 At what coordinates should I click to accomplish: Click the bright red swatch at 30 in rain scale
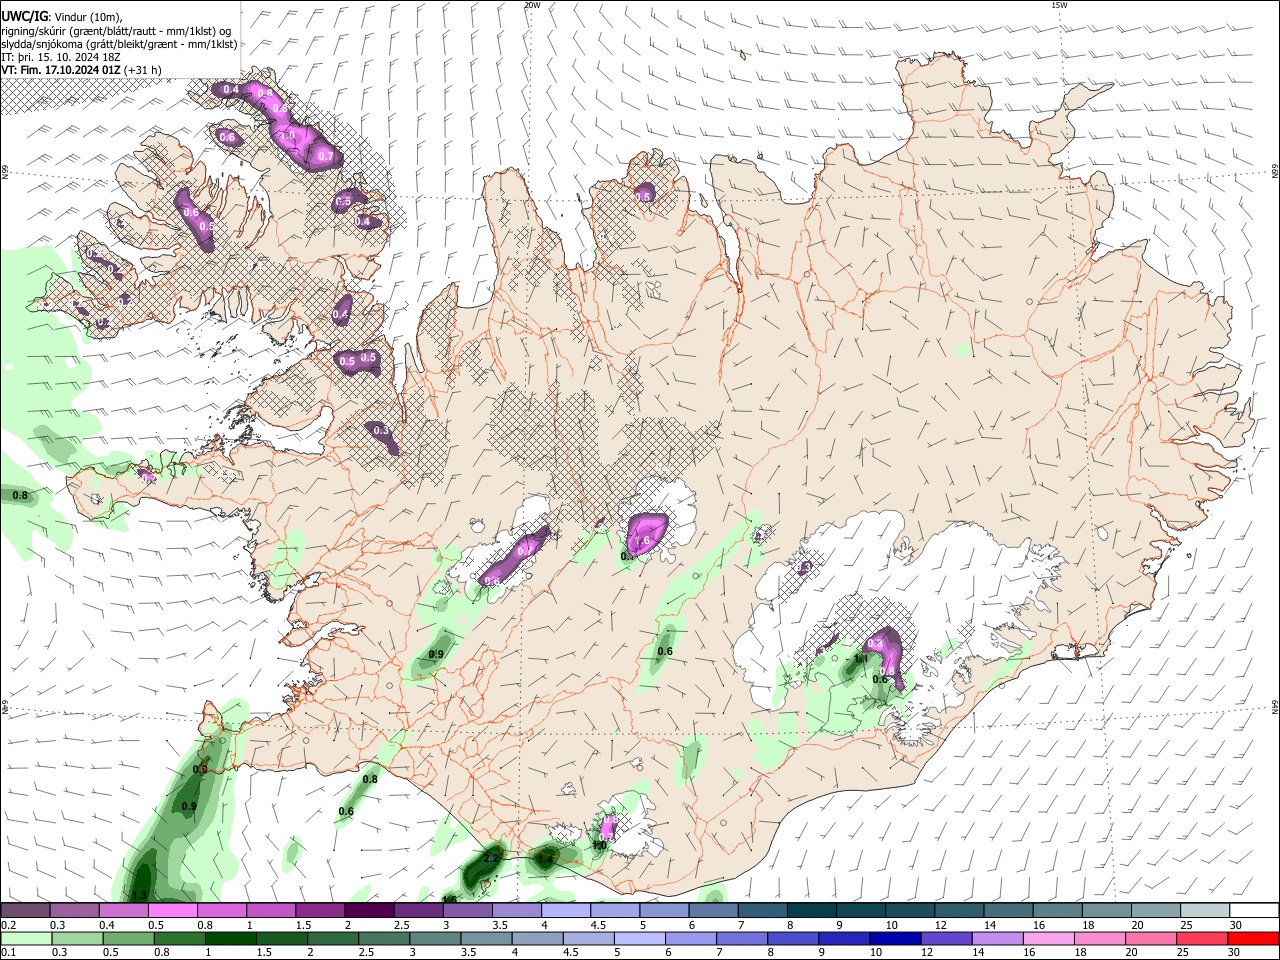tap(1254, 938)
